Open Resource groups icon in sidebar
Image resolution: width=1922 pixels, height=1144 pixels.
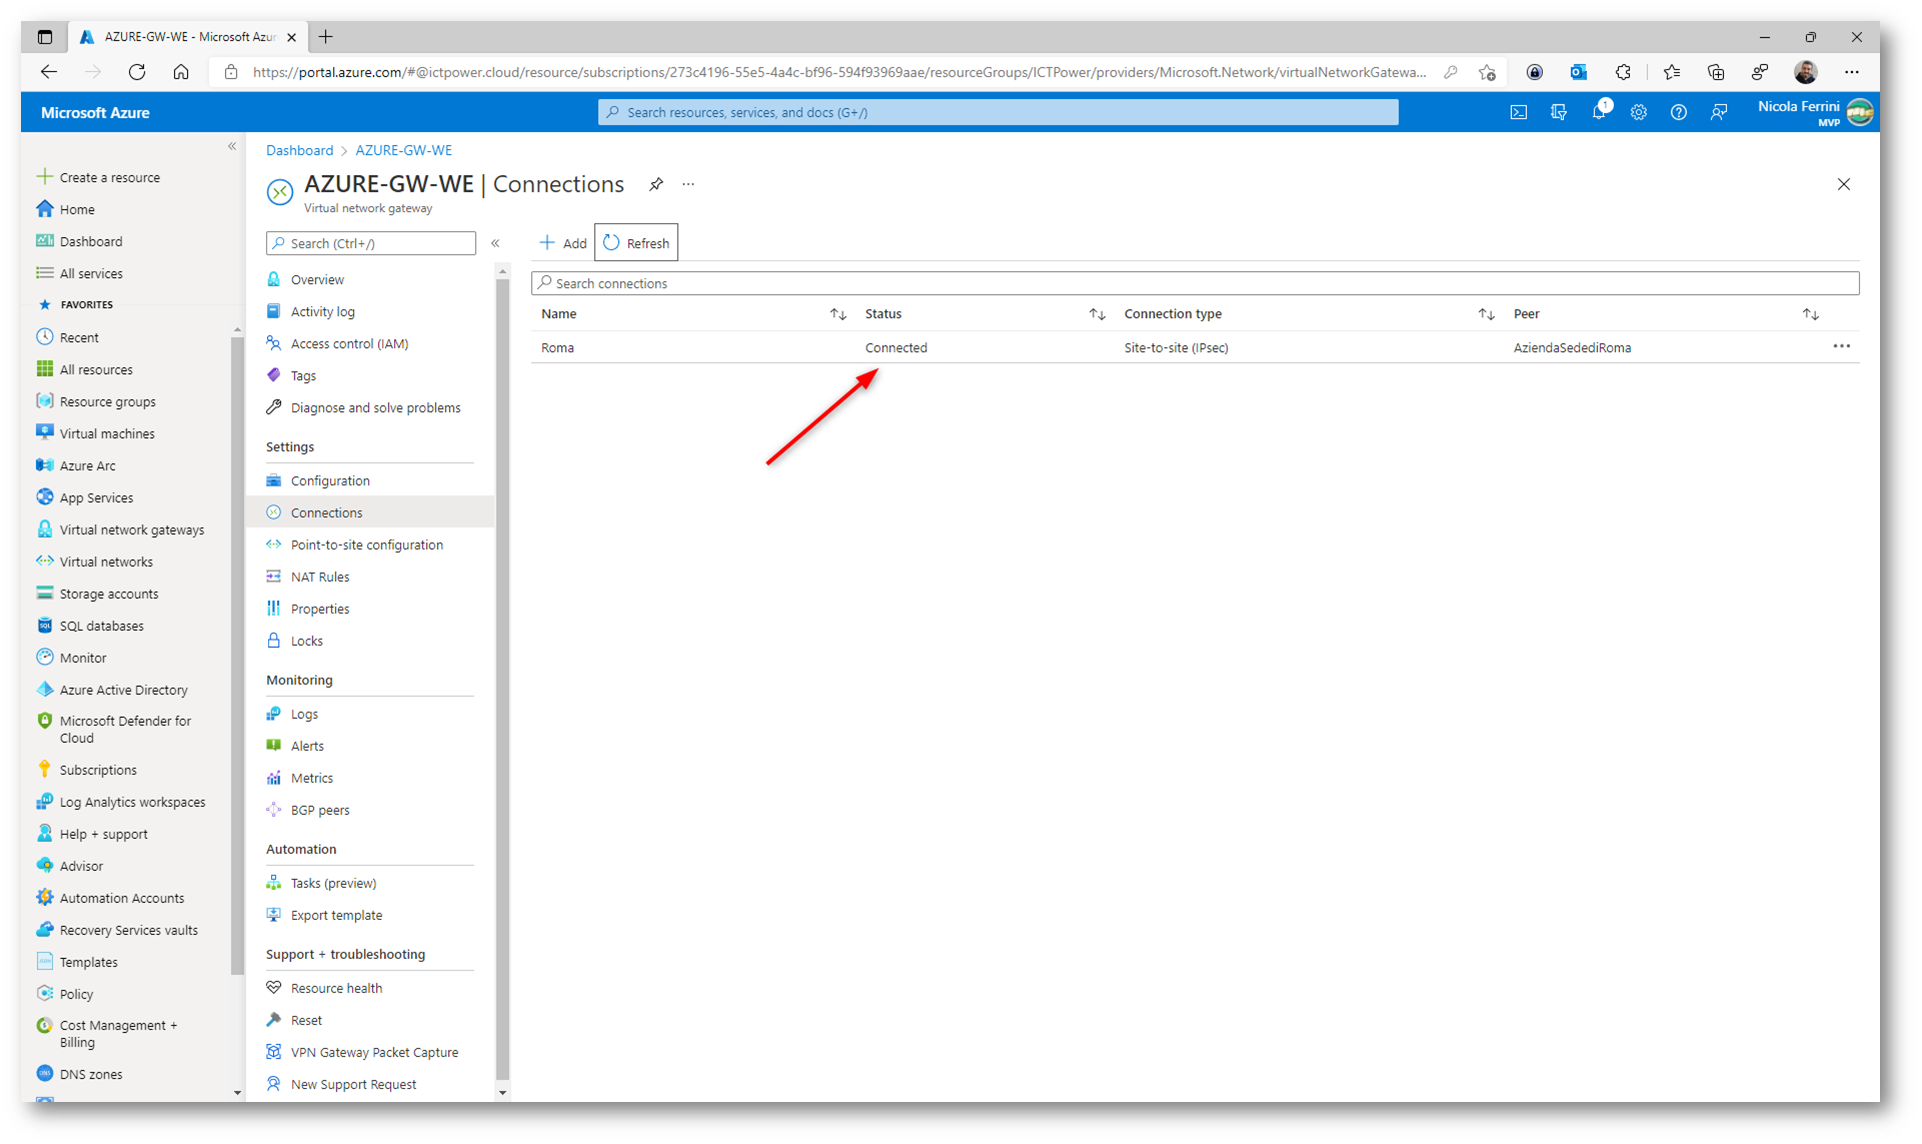coord(44,401)
